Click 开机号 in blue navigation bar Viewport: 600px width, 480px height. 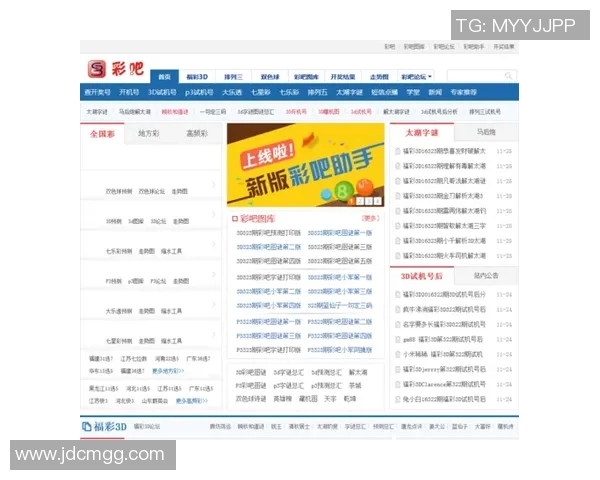click(x=129, y=92)
